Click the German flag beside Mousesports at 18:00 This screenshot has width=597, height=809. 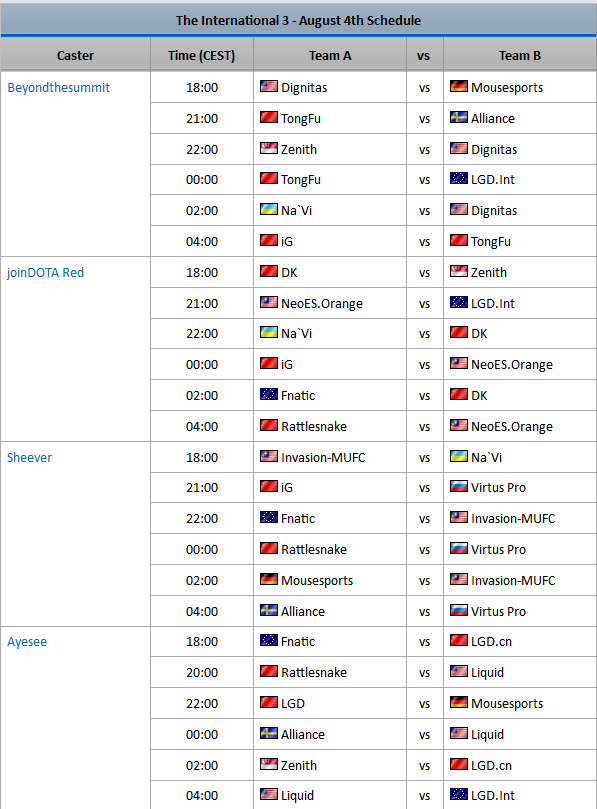(x=459, y=86)
